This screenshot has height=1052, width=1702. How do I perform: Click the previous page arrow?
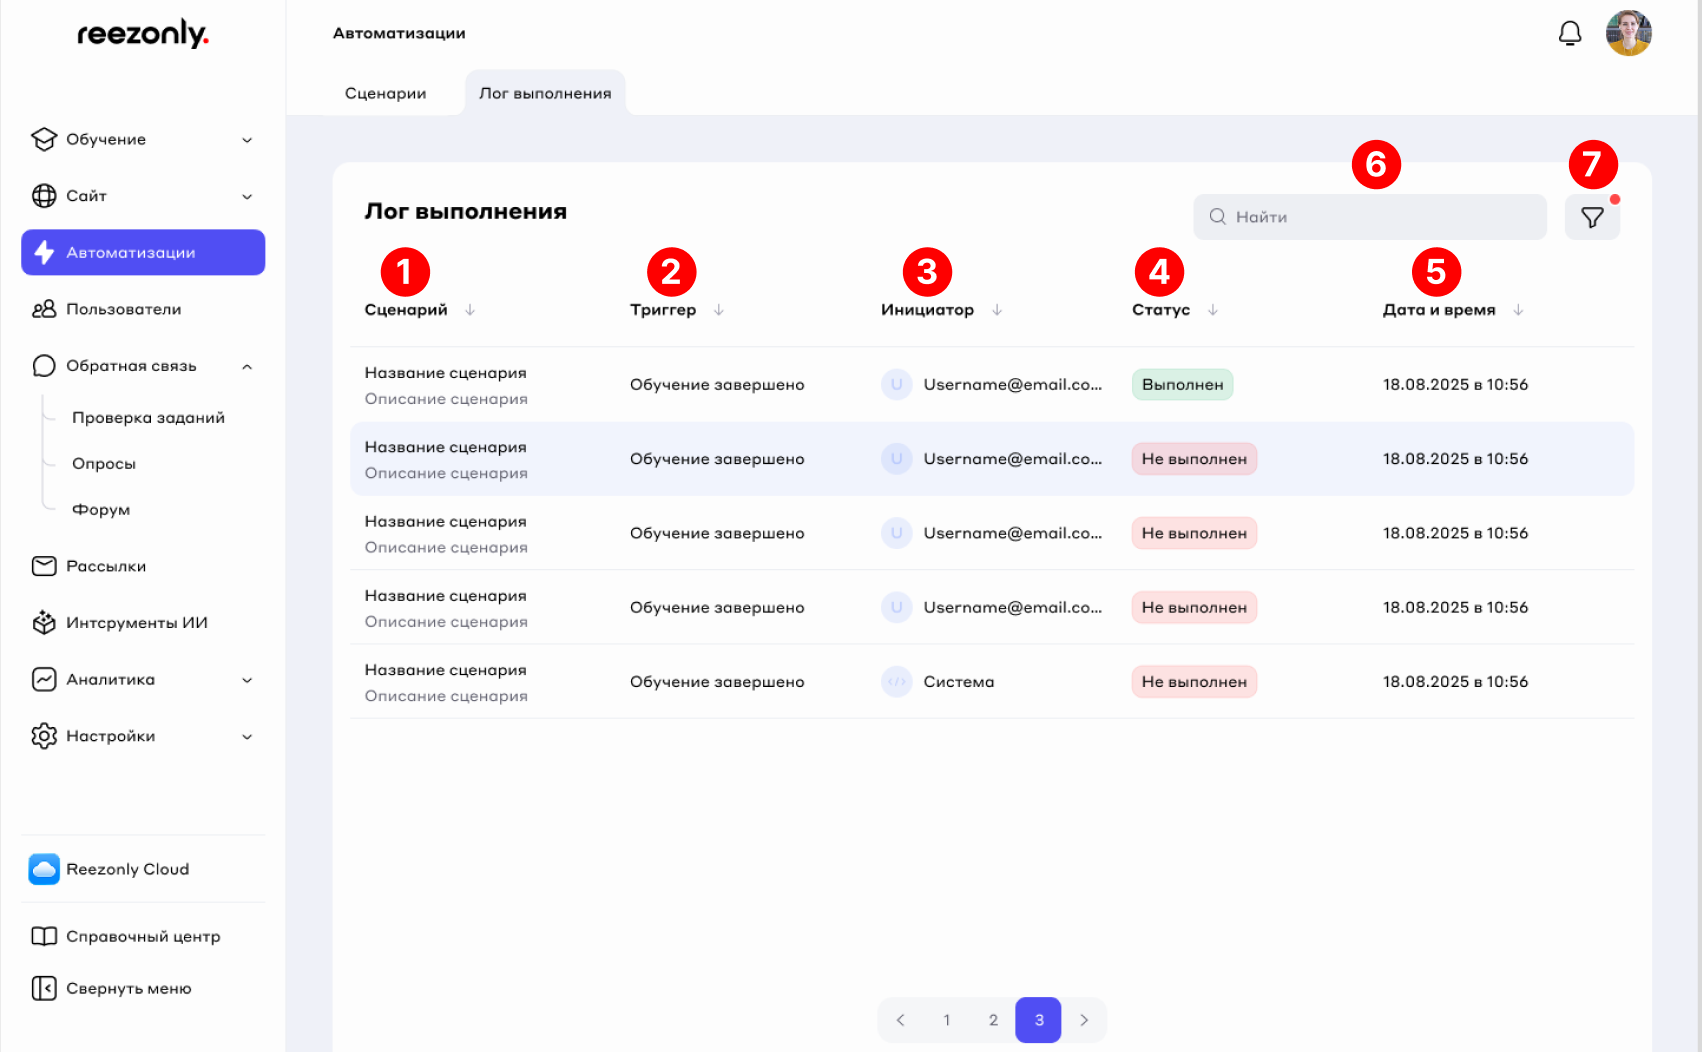(900, 1020)
